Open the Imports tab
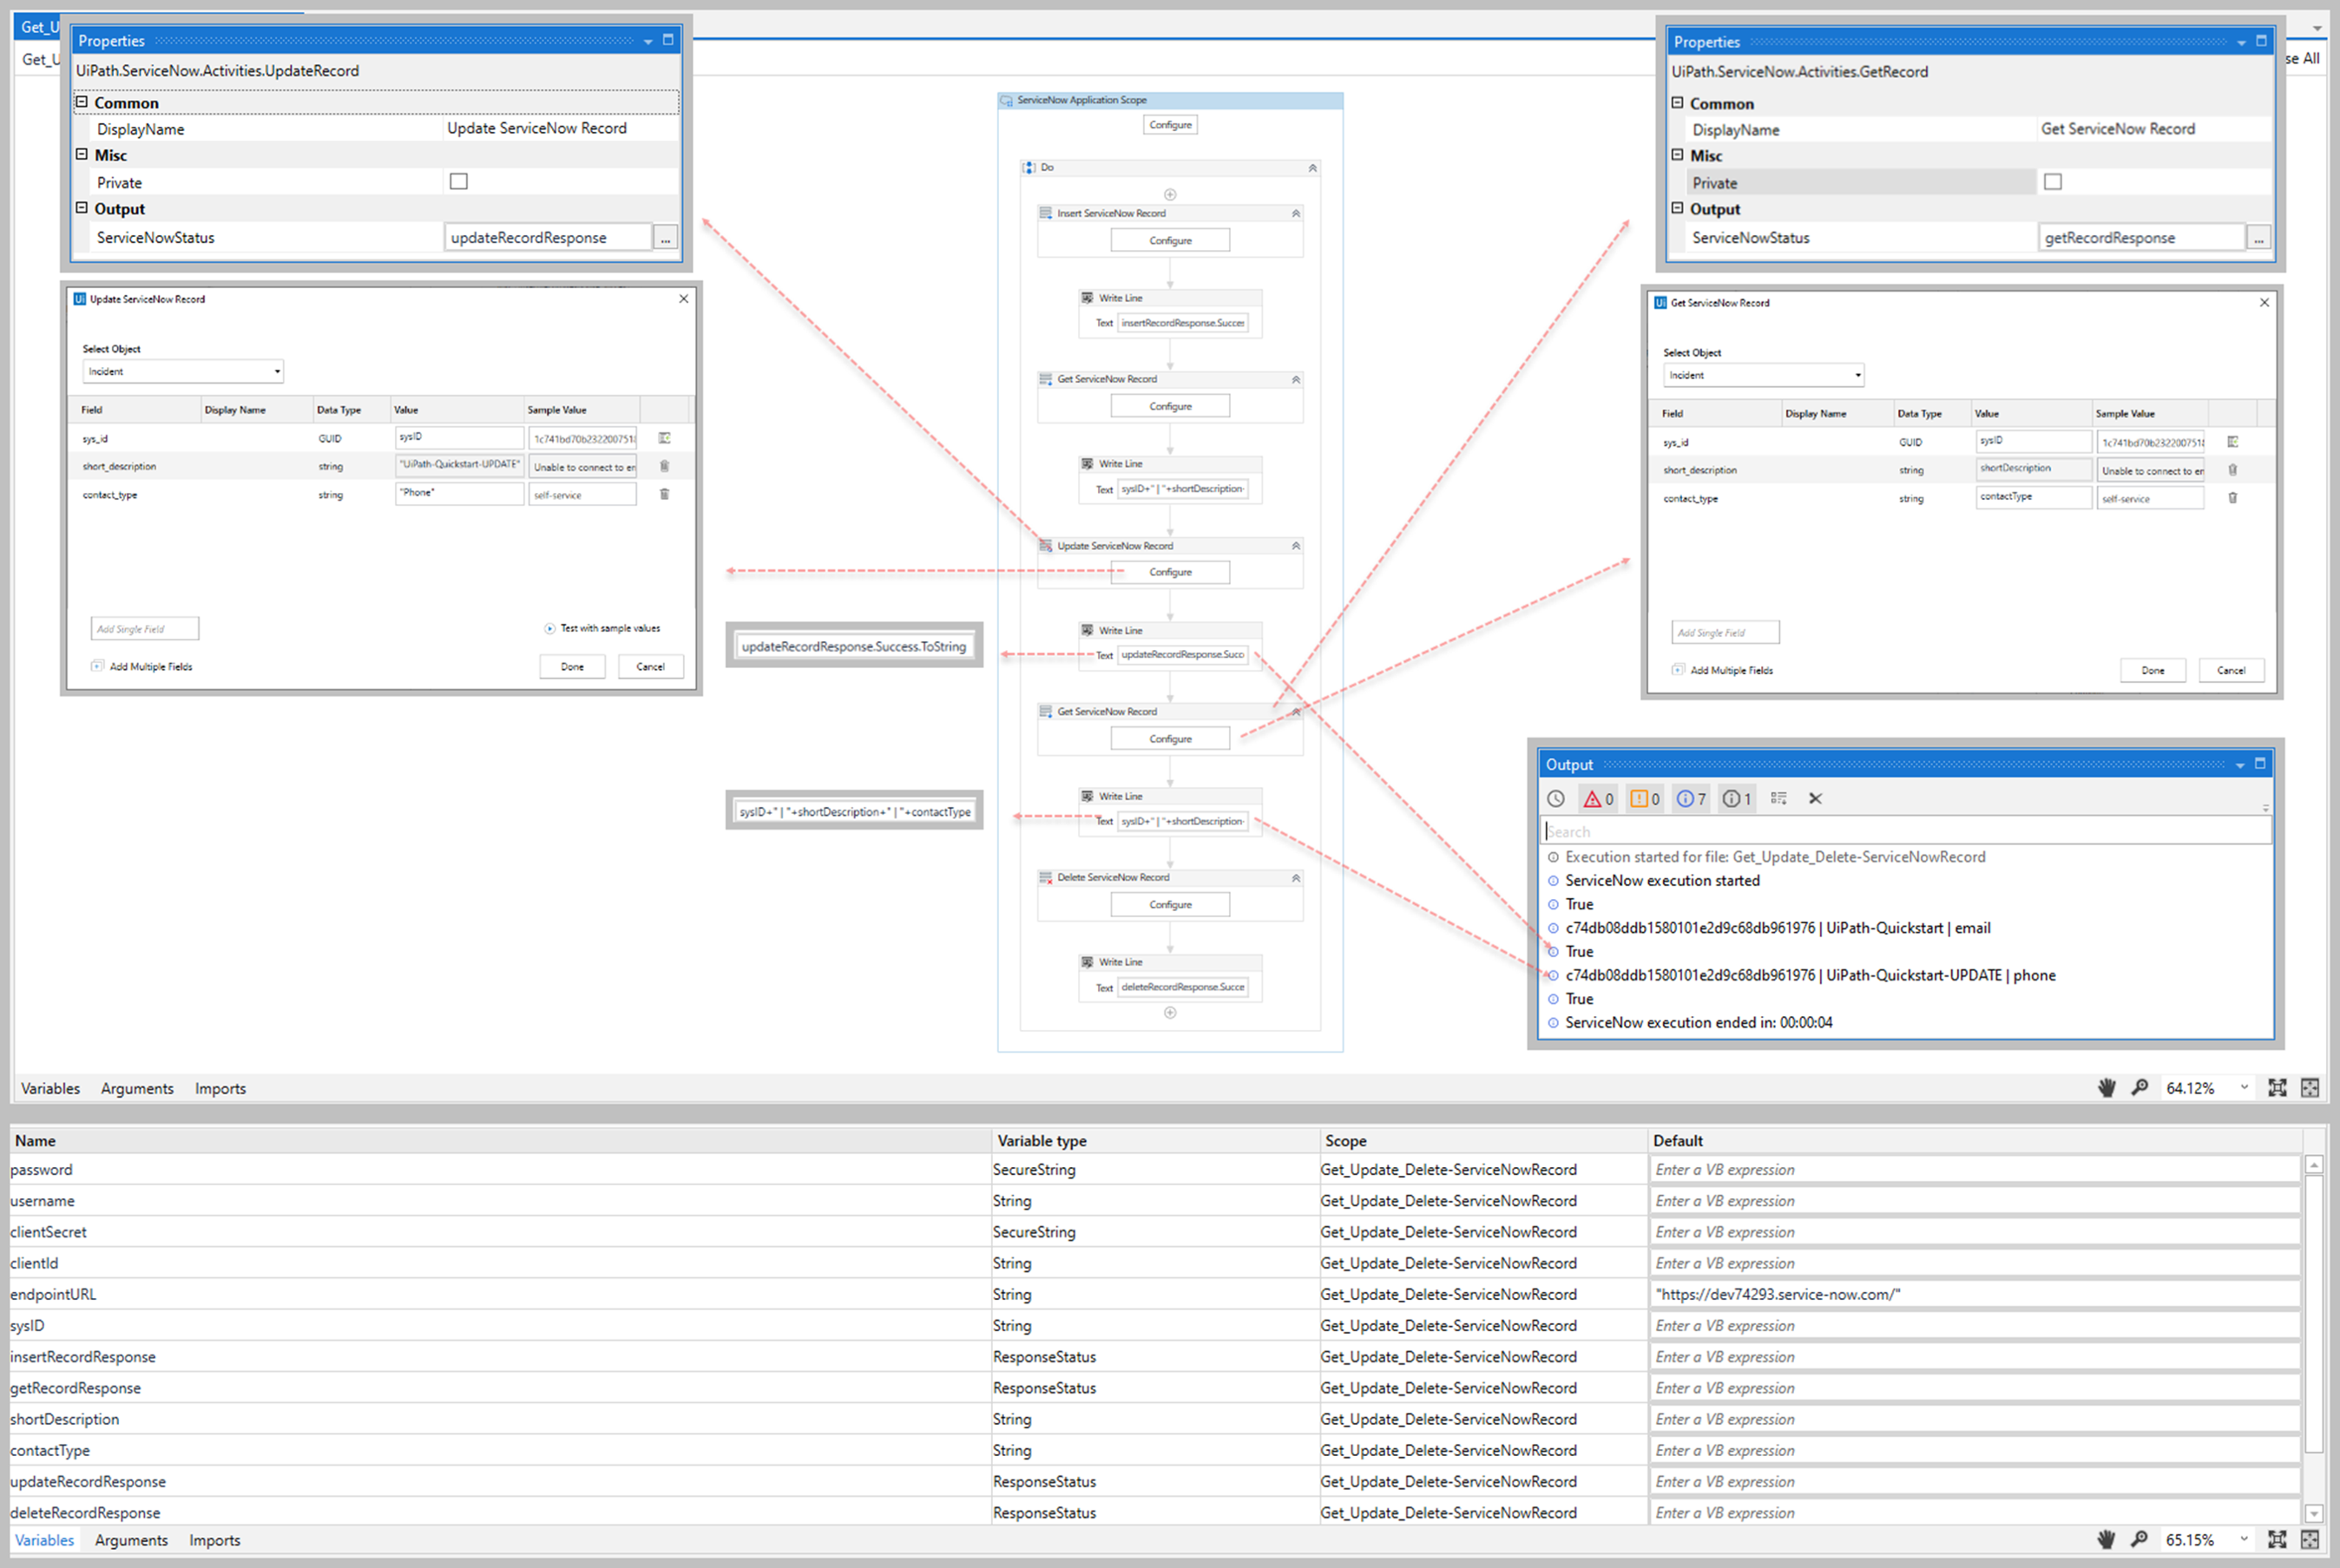The image size is (2340, 1568). pos(220,1088)
